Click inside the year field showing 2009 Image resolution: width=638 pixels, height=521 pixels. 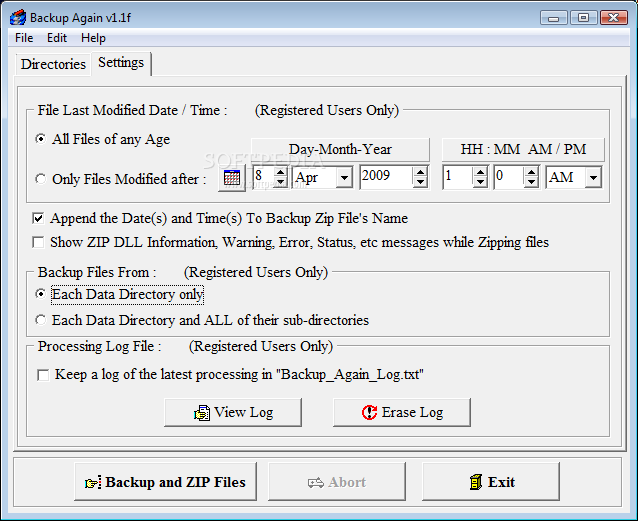[387, 177]
